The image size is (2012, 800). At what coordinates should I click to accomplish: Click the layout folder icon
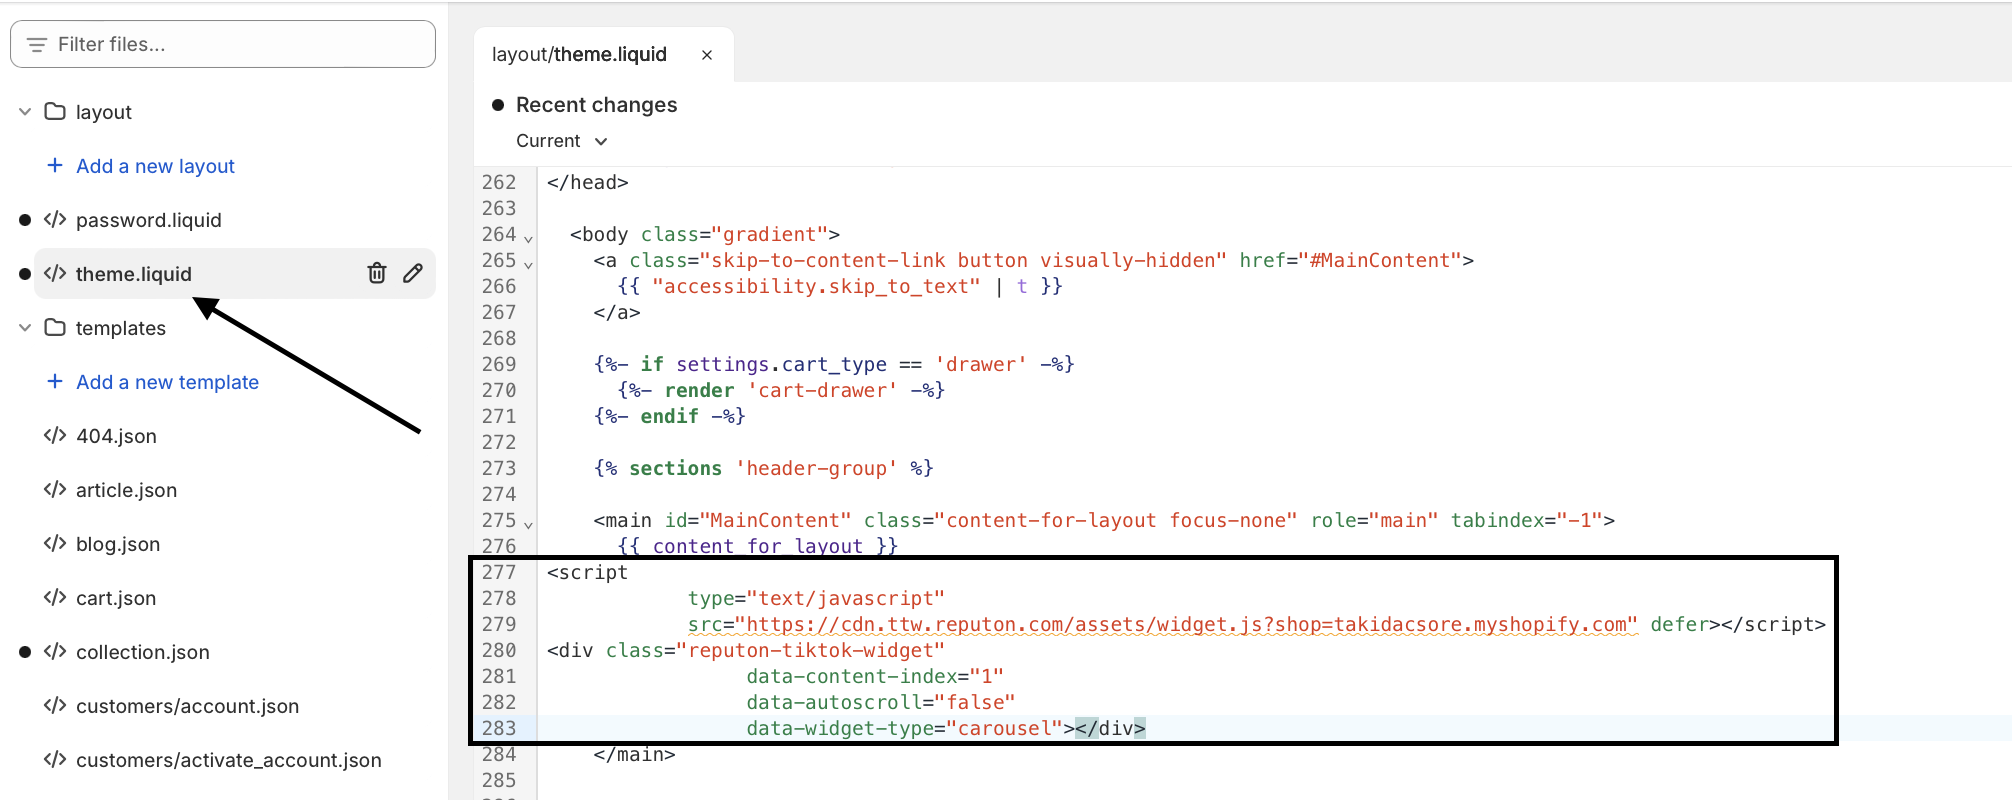[55, 111]
